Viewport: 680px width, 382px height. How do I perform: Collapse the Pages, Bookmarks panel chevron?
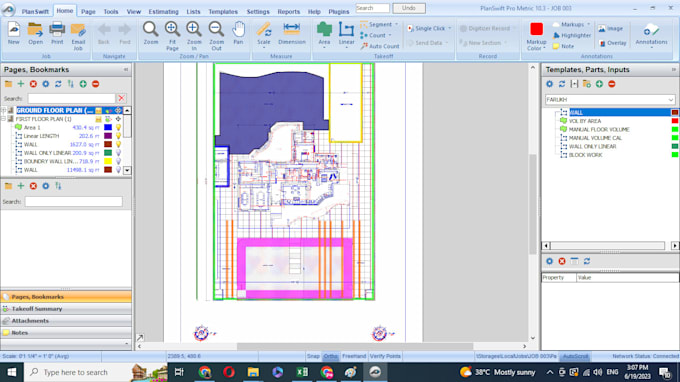126,69
